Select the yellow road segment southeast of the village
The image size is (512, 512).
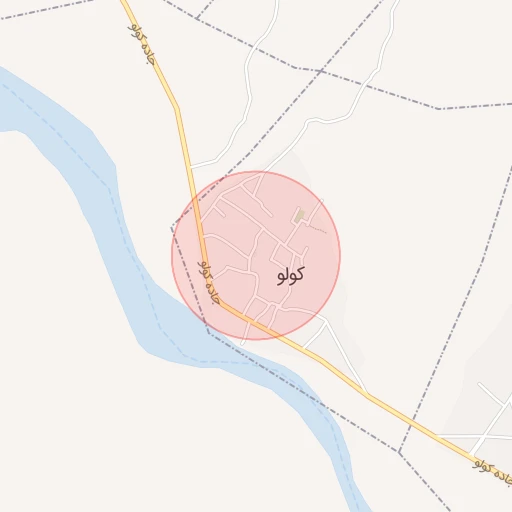[367, 395]
